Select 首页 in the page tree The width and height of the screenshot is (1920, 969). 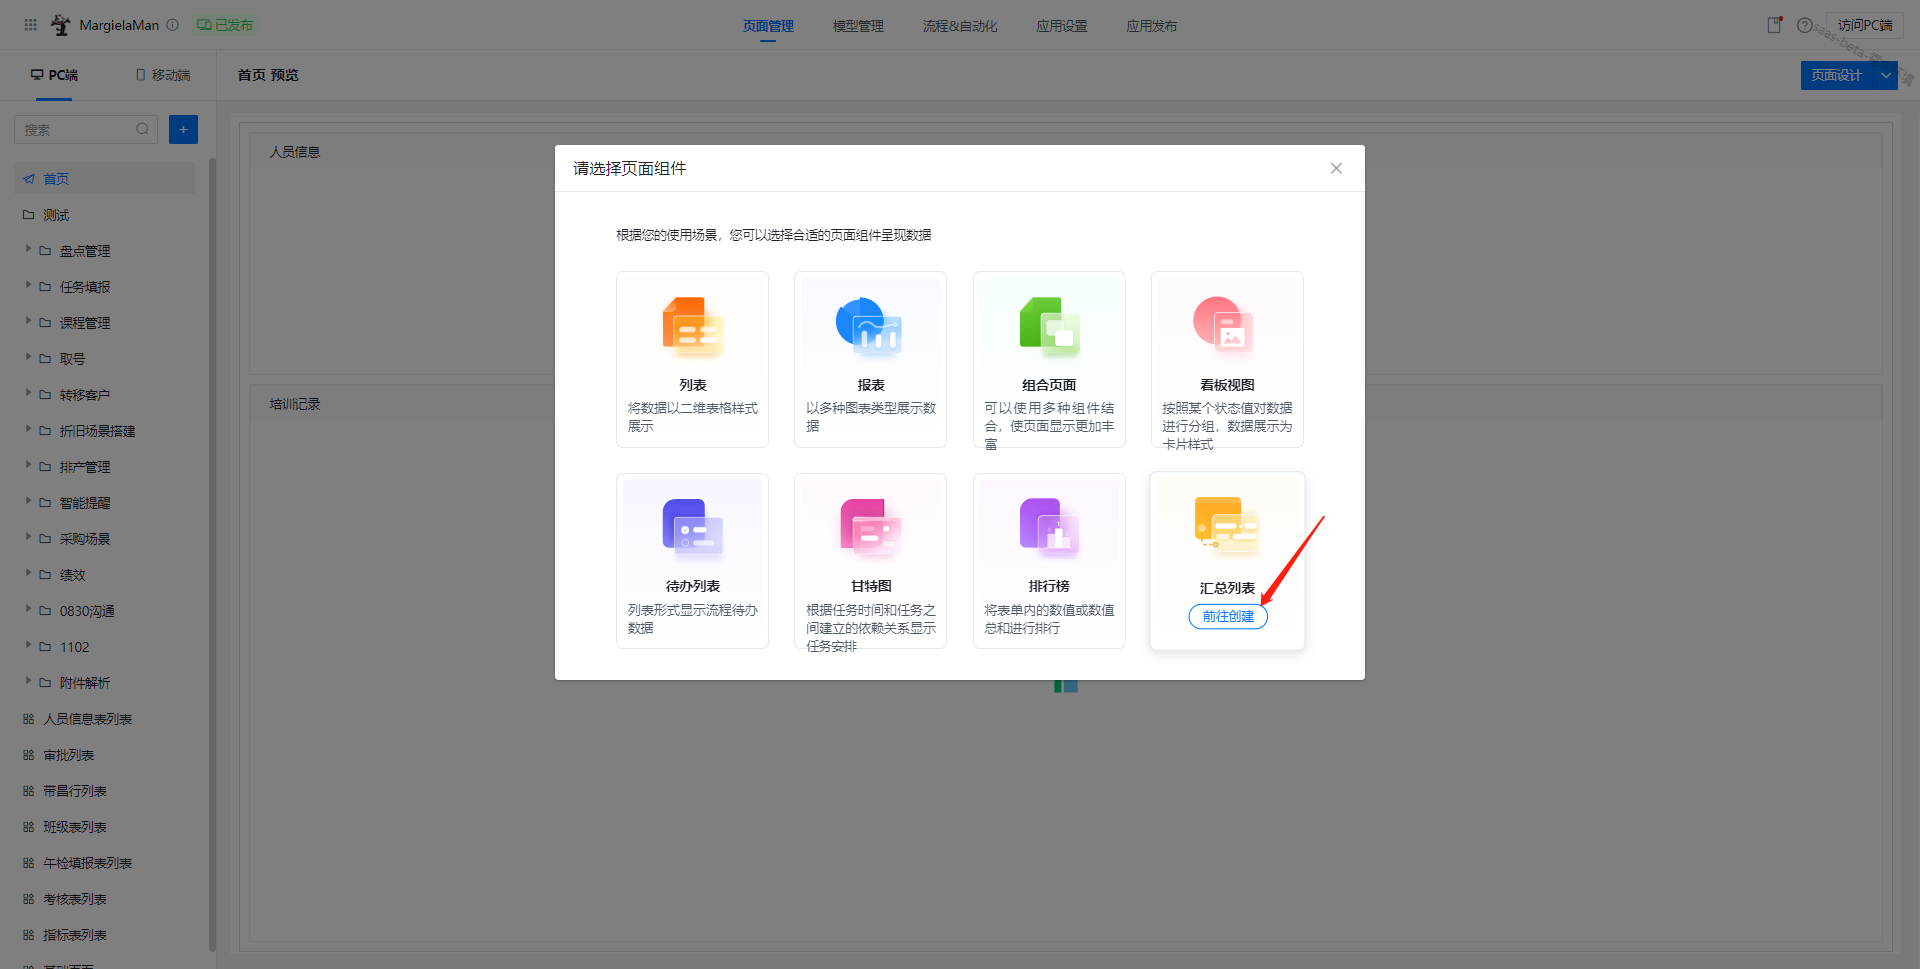[105, 179]
